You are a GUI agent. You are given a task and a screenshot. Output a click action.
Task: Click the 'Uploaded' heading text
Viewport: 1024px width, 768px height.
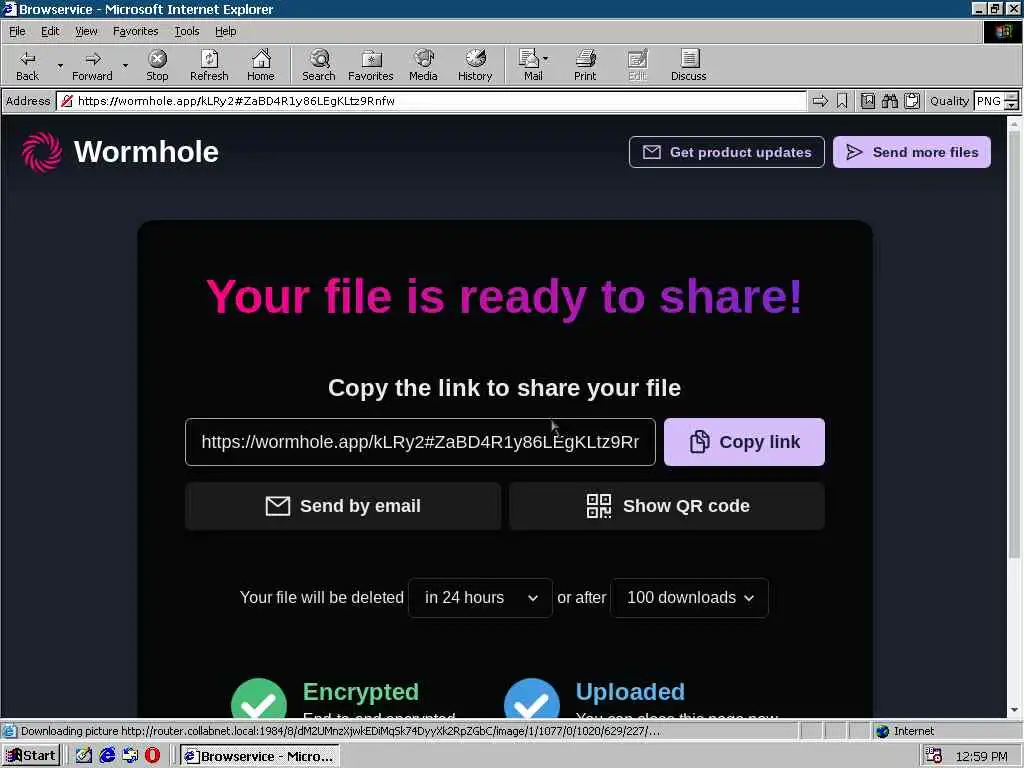click(630, 692)
